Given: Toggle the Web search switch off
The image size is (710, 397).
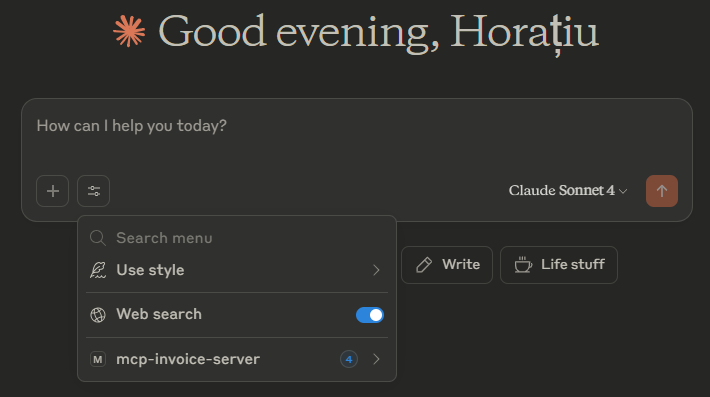Looking at the screenshot, I should (x=370, y=315).
